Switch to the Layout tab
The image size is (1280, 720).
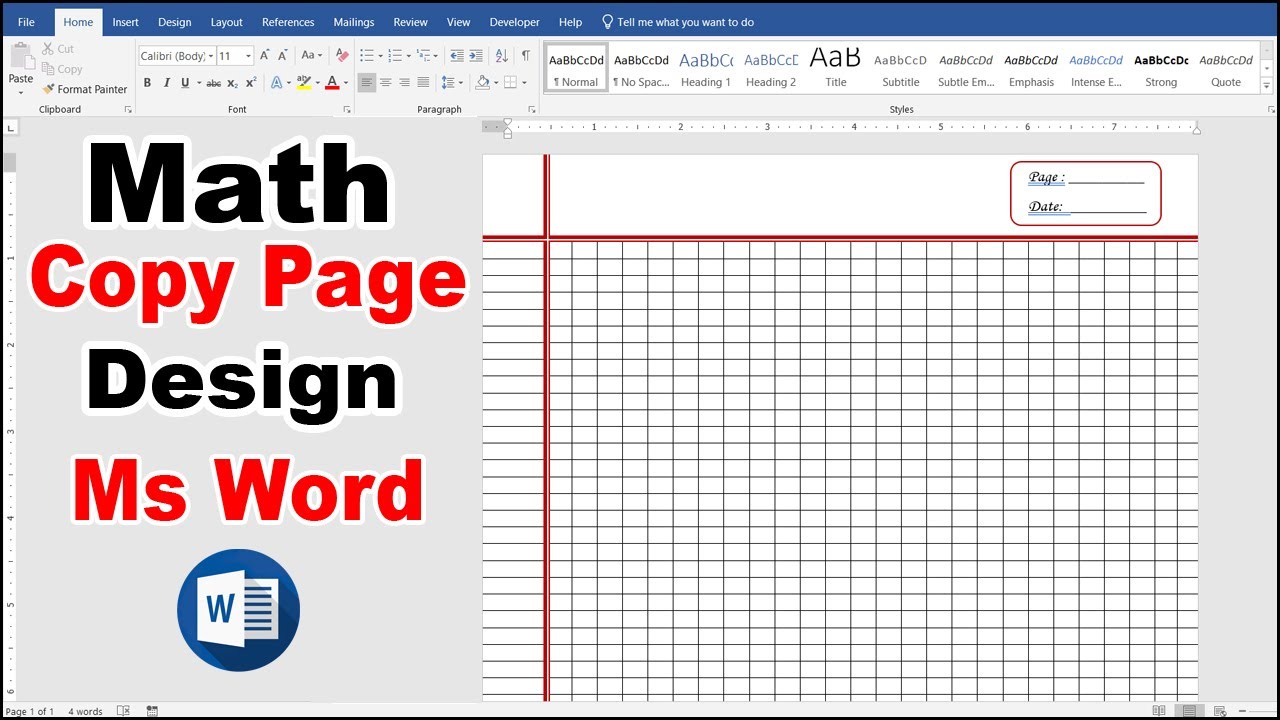[227, 22]
